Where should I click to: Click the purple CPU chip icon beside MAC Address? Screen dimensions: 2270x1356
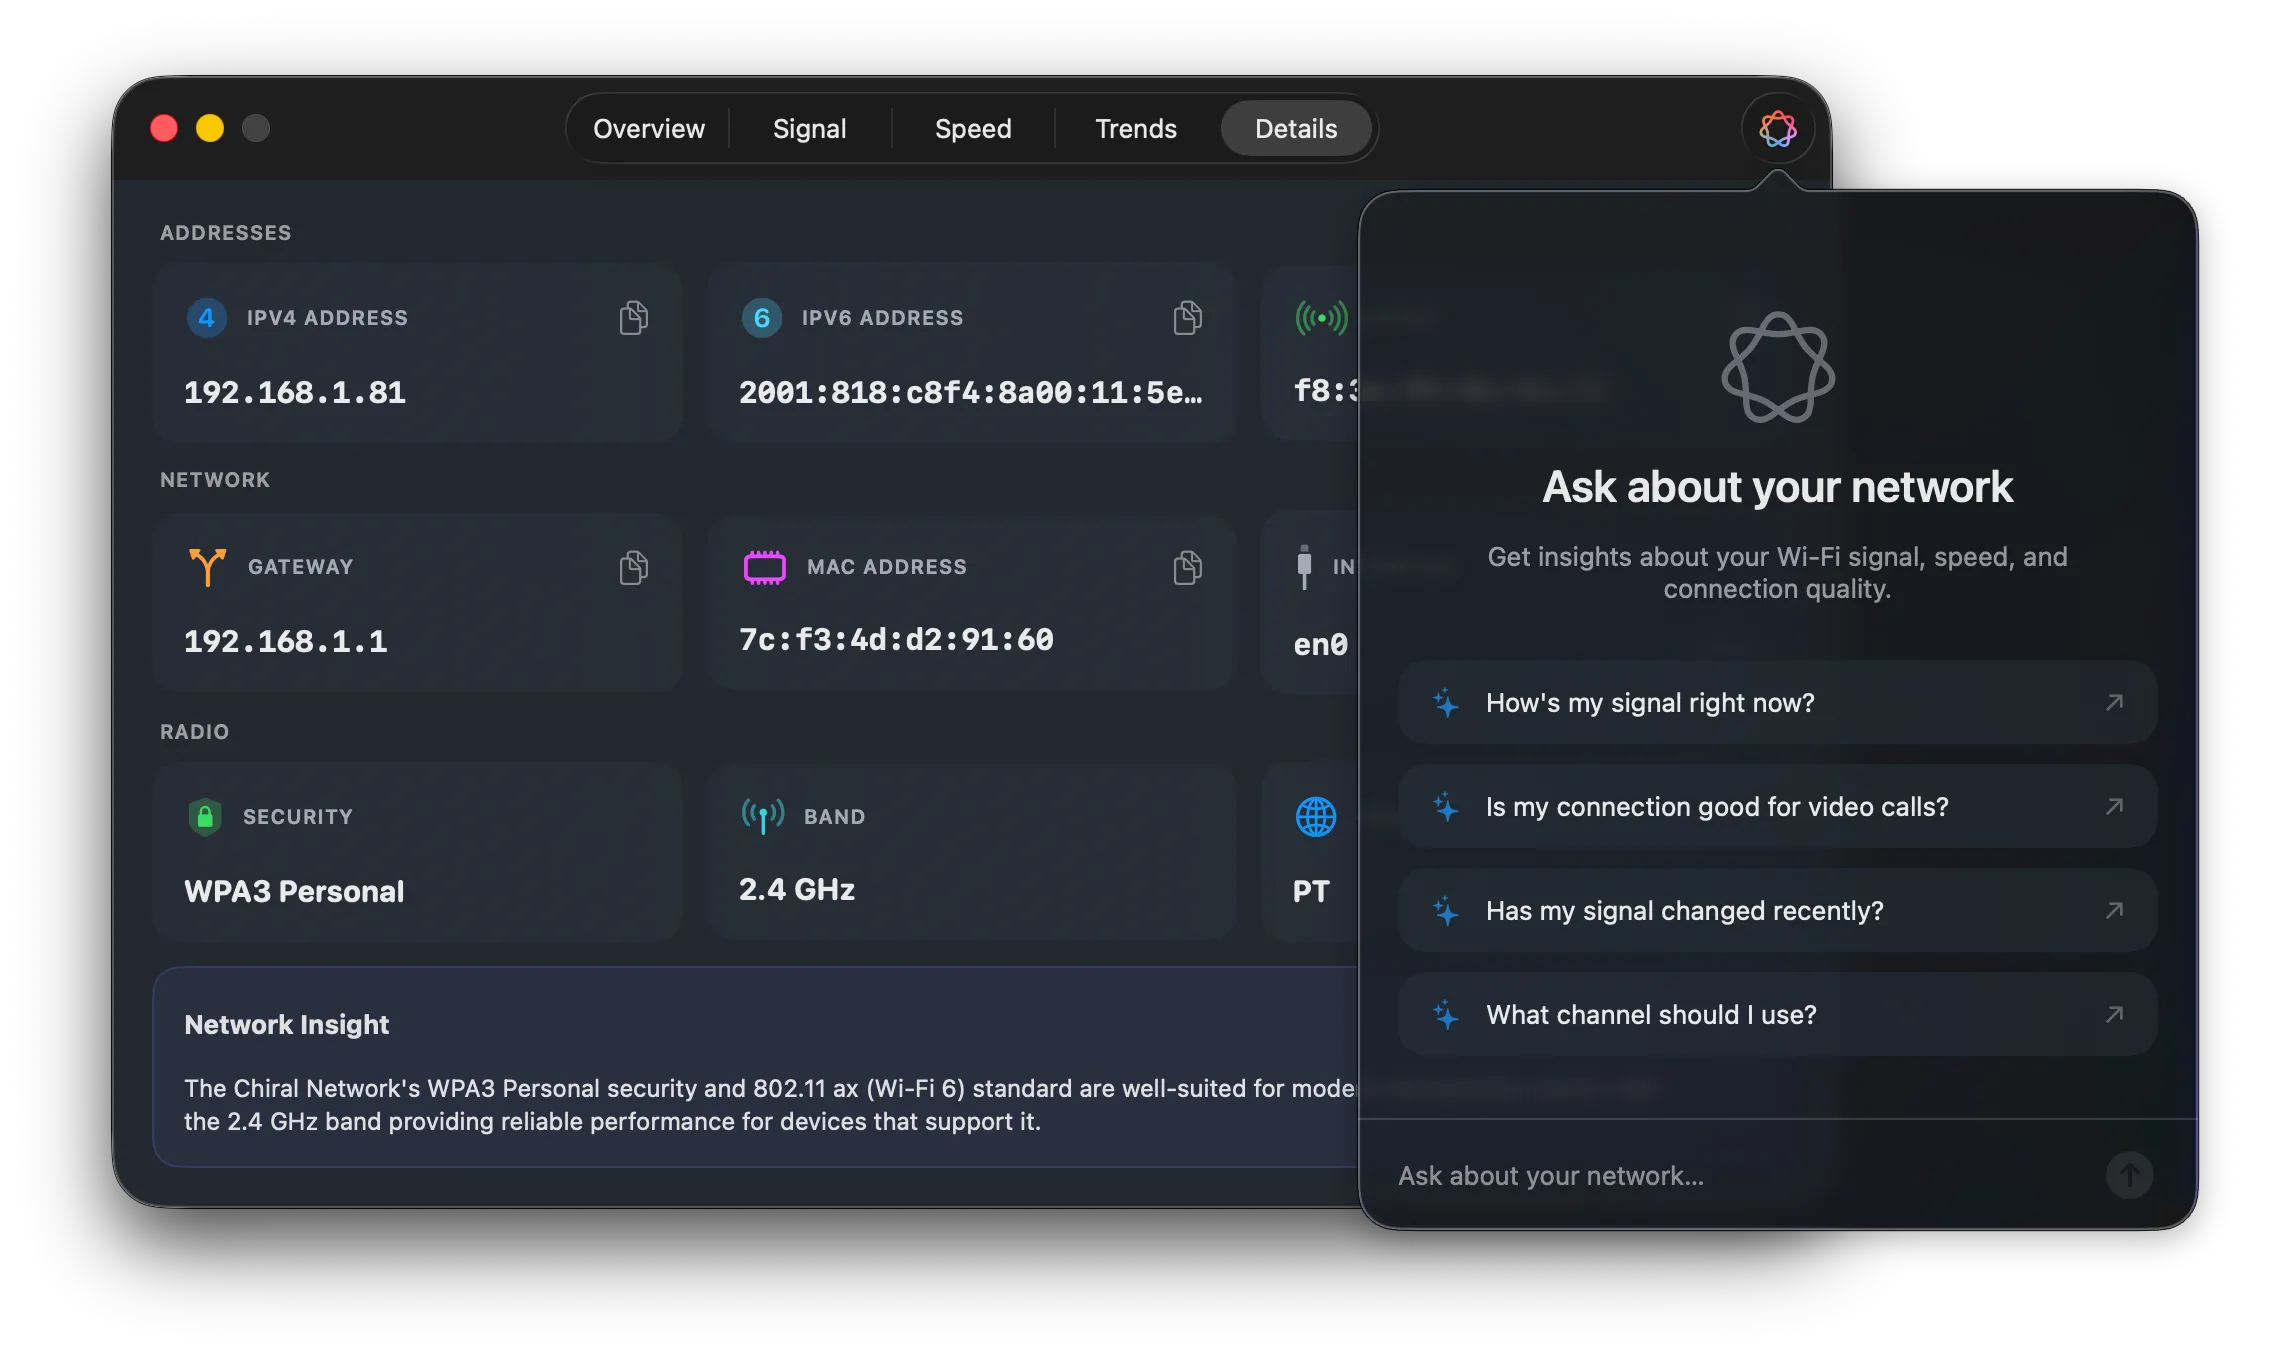tap(763, 566)
